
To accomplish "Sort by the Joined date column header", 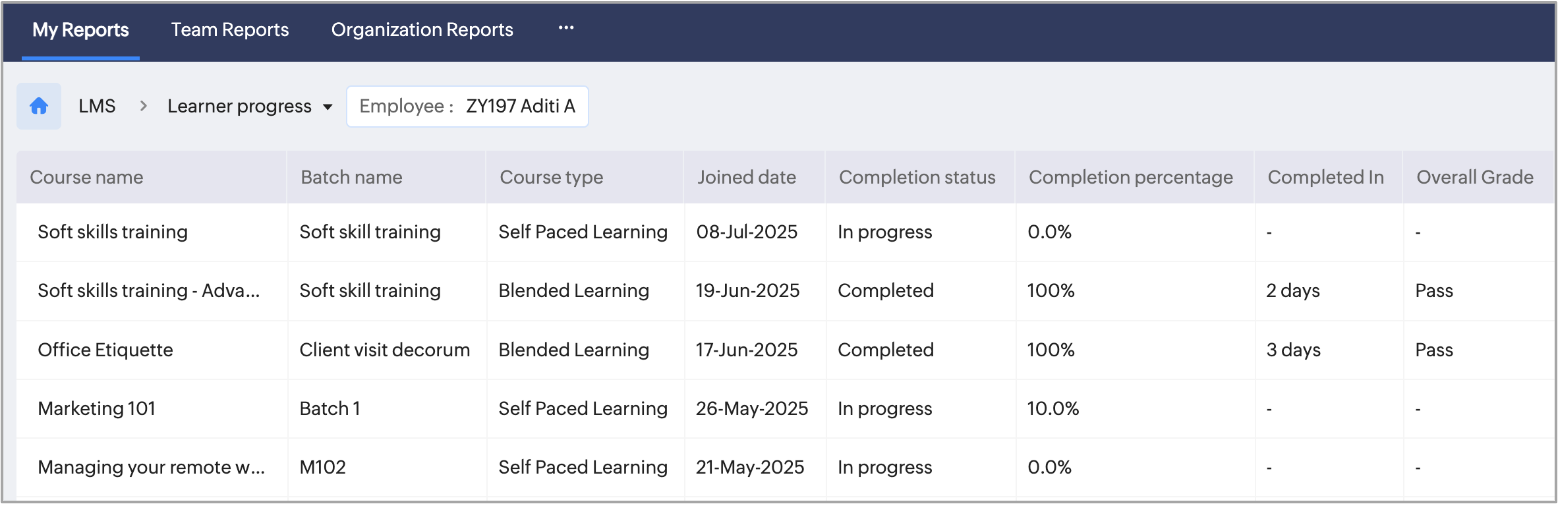I will click(746, 177).
